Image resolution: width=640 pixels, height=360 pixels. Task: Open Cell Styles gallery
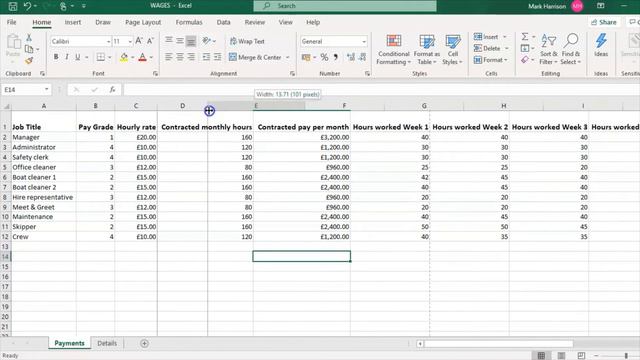tap(453, 49)
